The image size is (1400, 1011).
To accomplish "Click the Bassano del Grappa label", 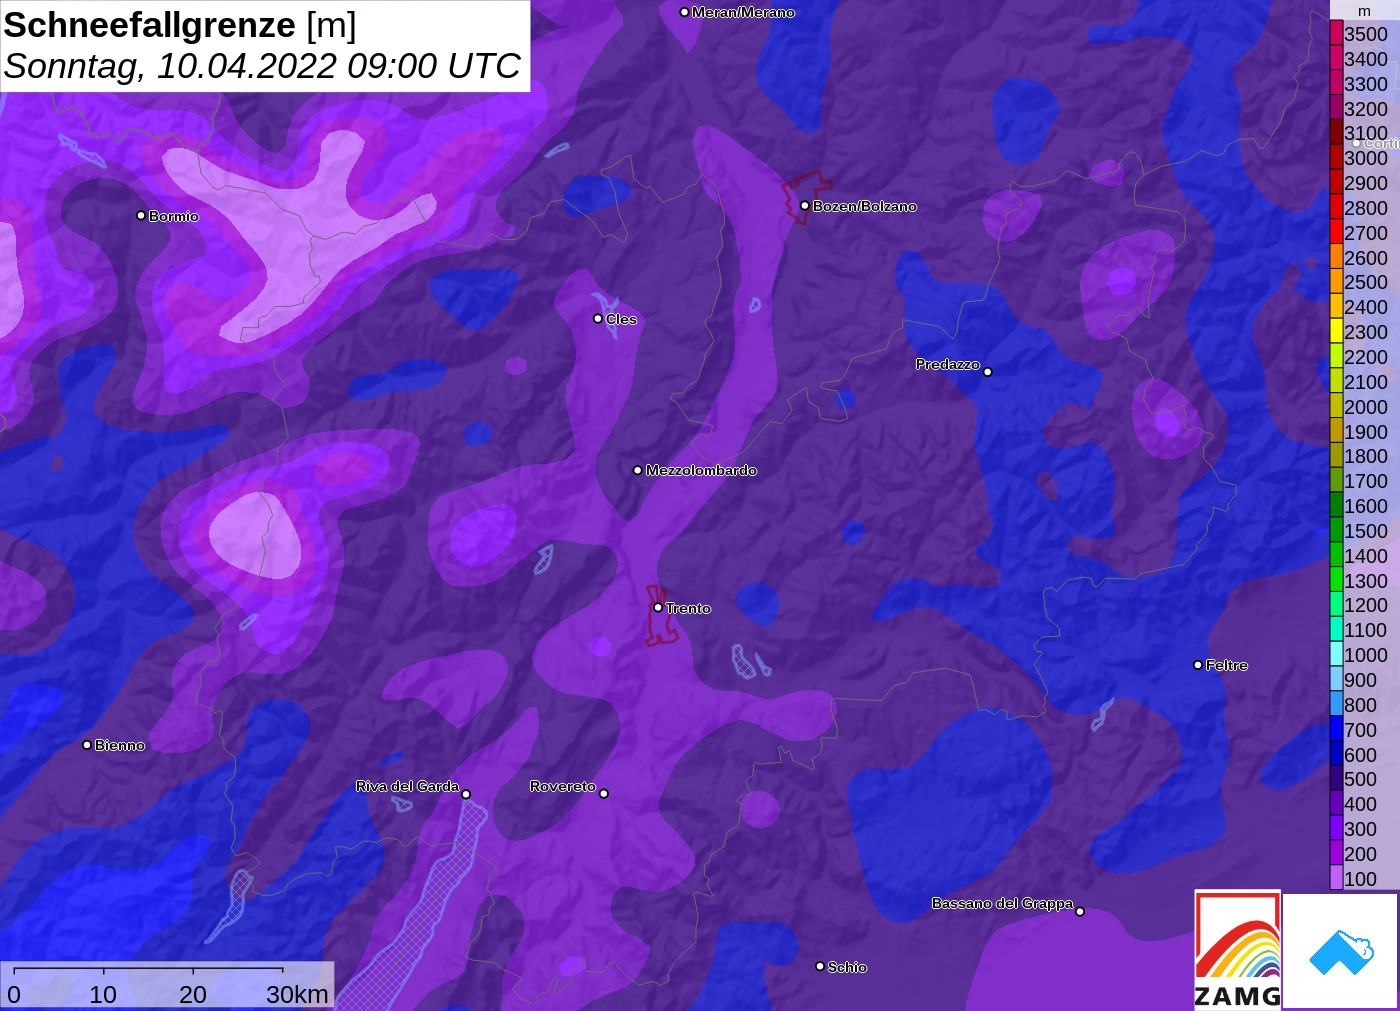I will (1002, 903).
